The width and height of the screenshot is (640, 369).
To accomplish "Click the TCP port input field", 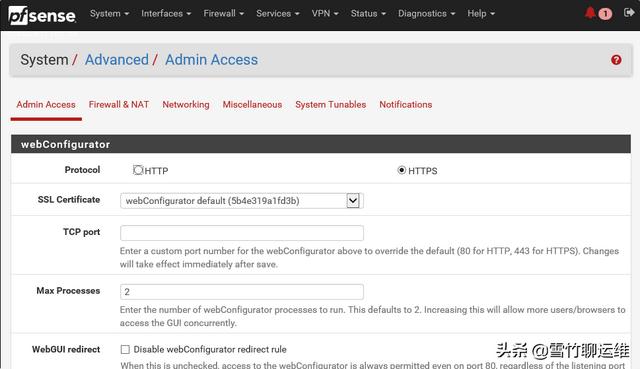I will [242, 233].
